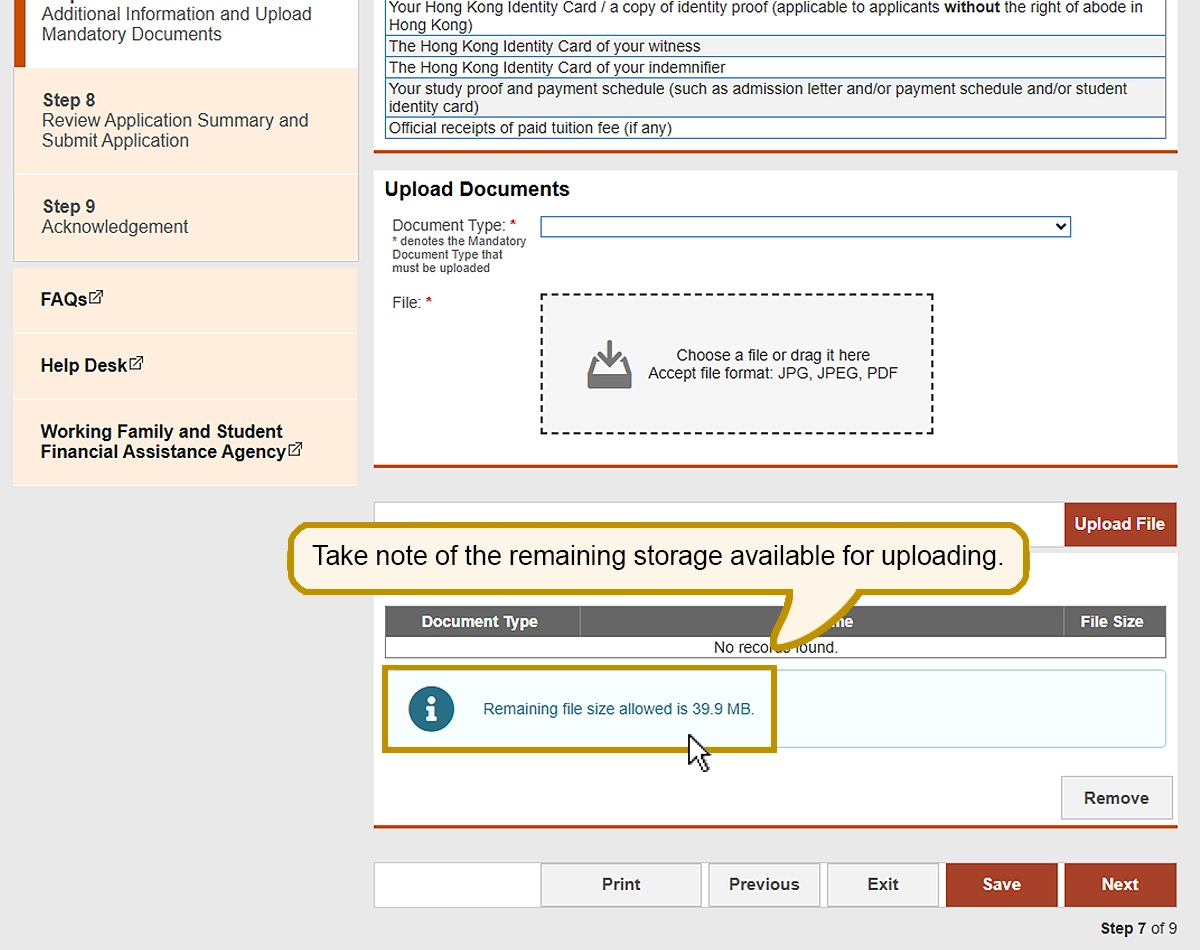Proceed using the Next button
1200x950 pixels.
coord(1120,884)
